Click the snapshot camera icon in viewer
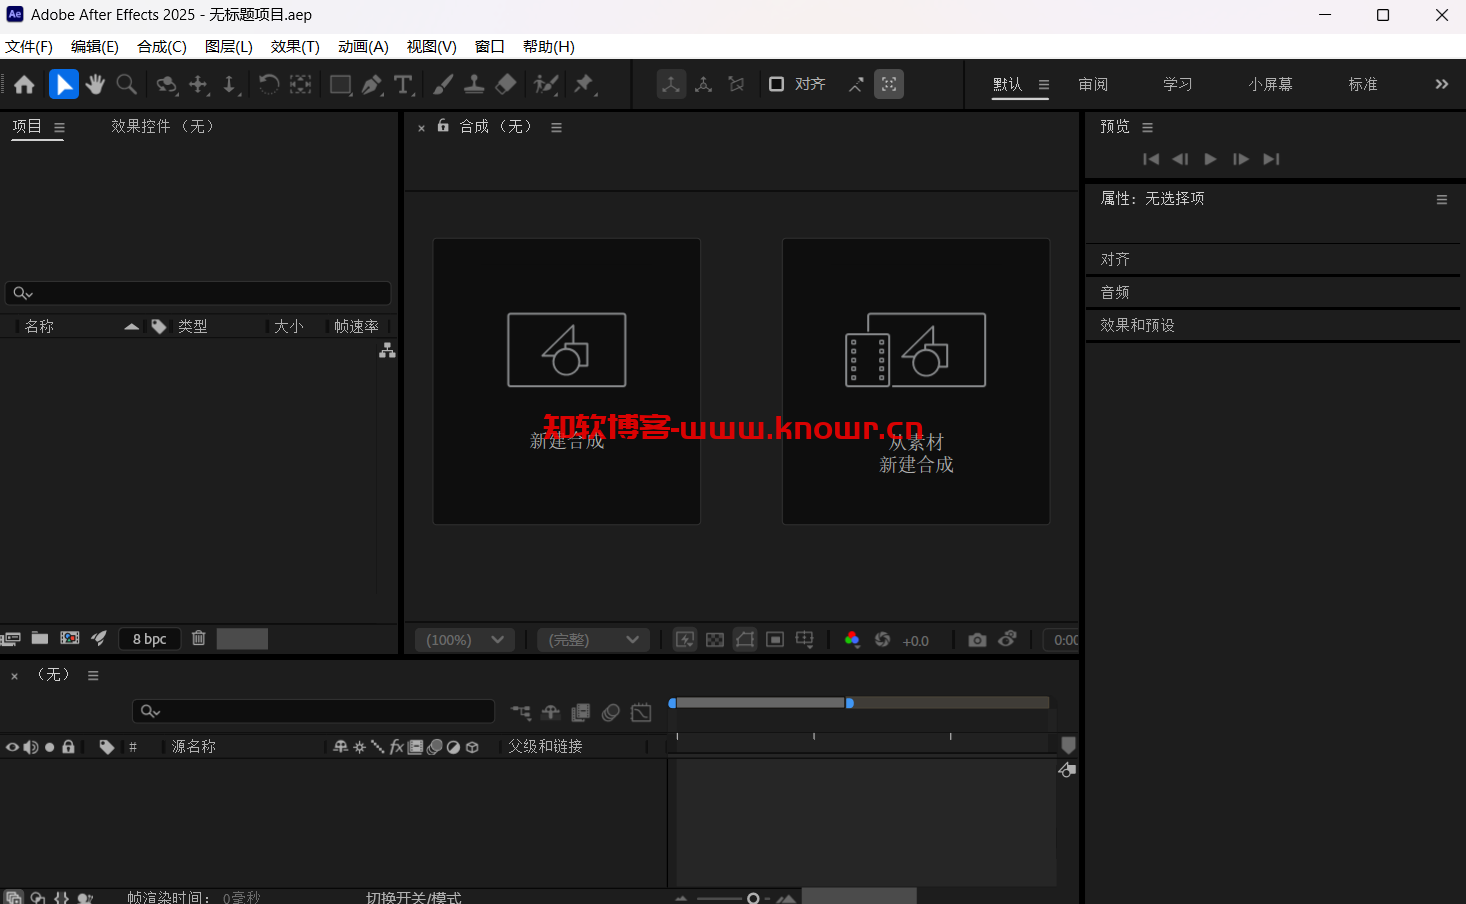The width and height of the screenshot is (1466, 904). click(x=977, y=640)
